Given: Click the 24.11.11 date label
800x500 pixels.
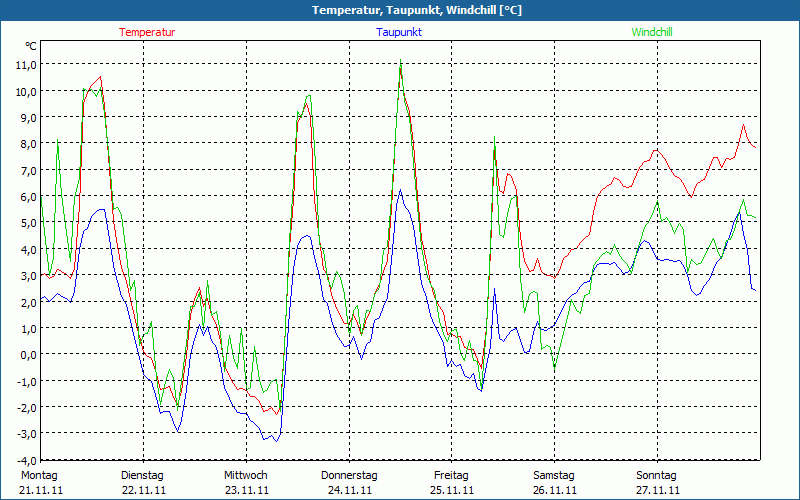Looking at the screenshot, I should coord(349,490).
